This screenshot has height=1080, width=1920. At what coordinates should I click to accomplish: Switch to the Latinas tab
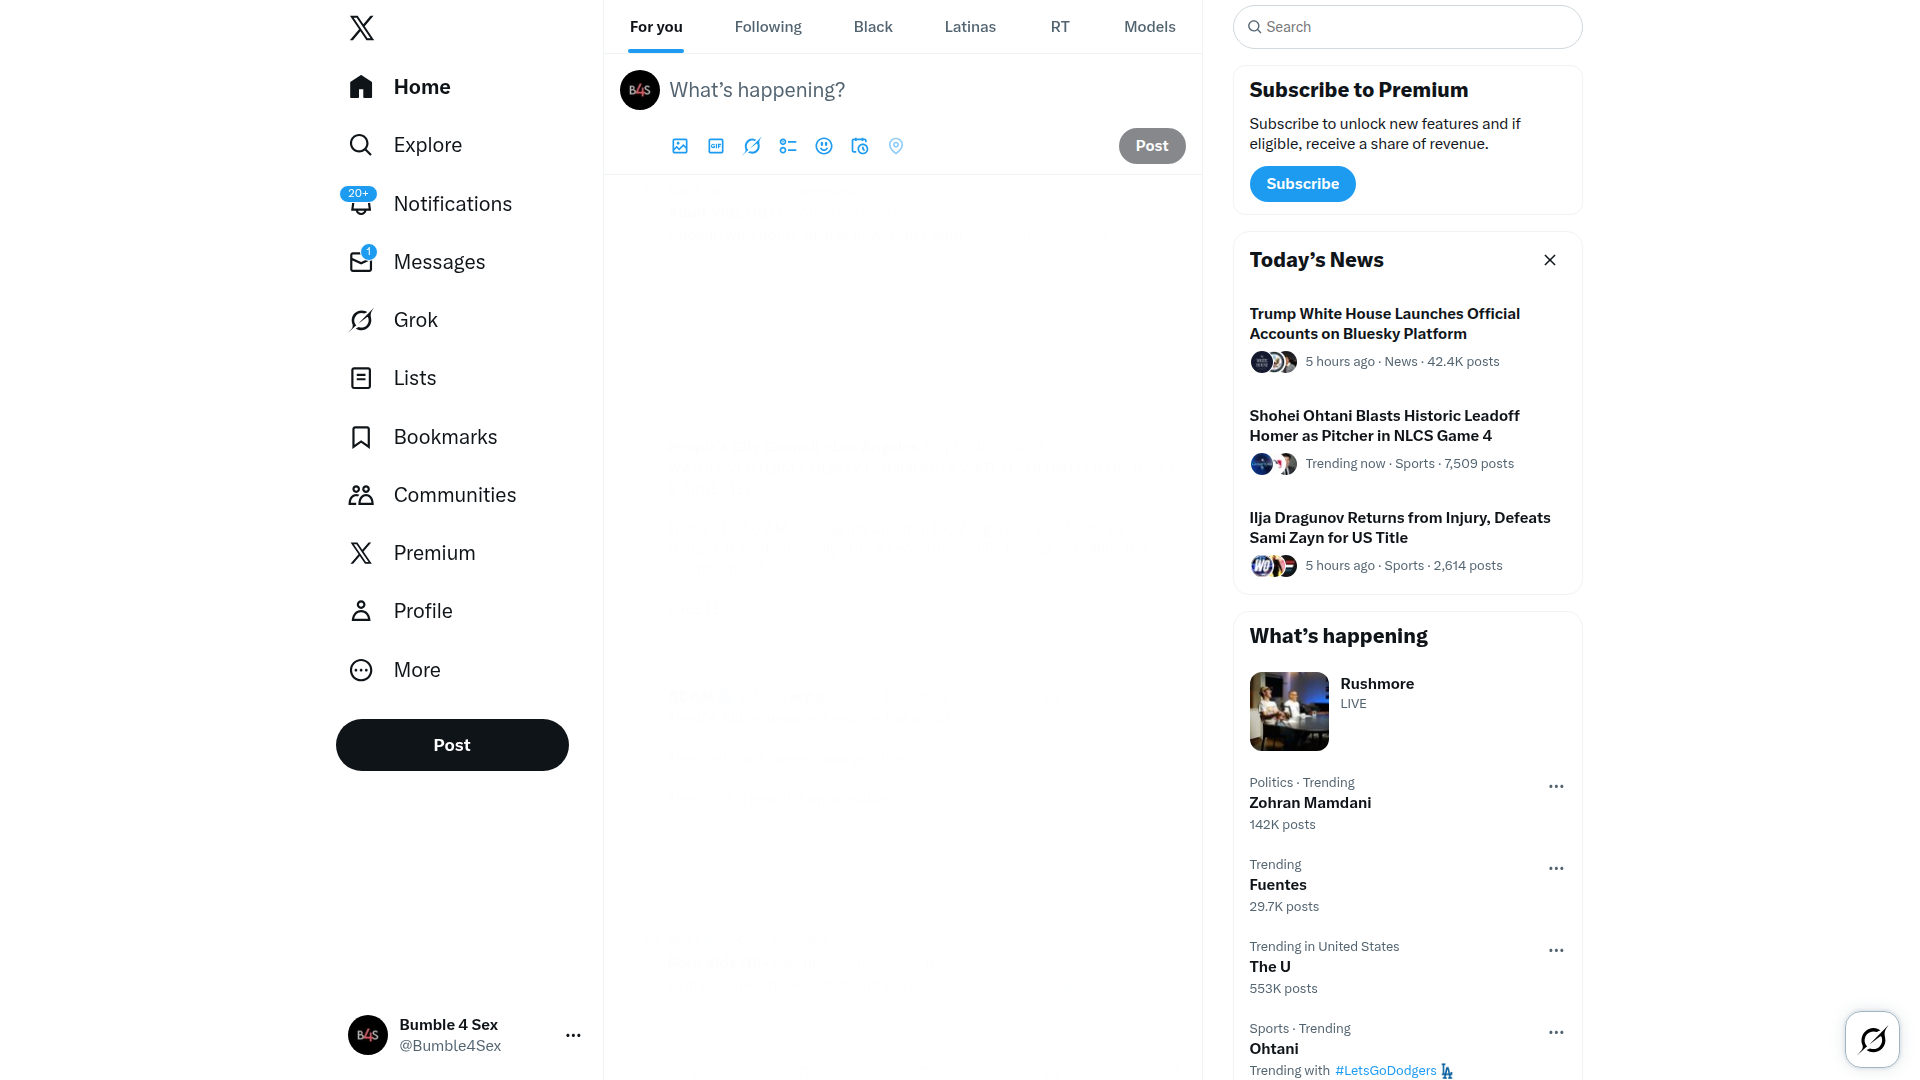pyautogui.click(x=970, y=27)
